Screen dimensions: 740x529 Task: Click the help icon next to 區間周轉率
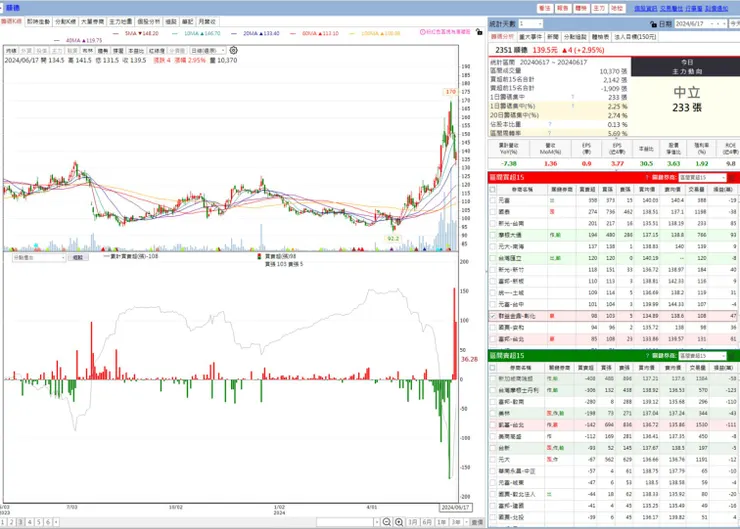[x=550, y=133]
